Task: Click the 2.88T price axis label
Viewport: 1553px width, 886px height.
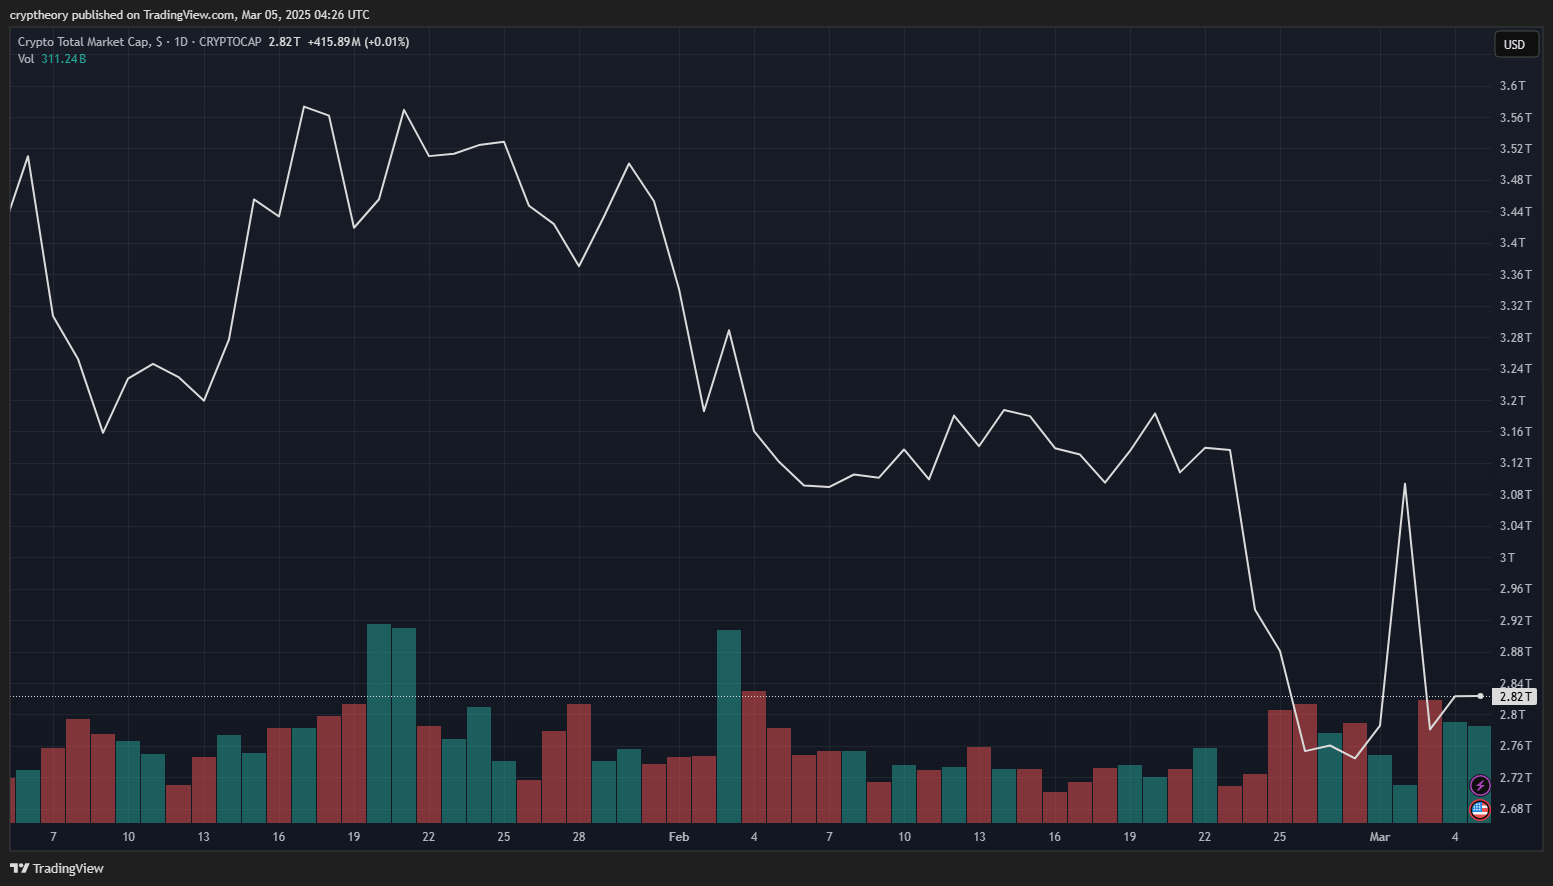Action: pos(1515,652)
